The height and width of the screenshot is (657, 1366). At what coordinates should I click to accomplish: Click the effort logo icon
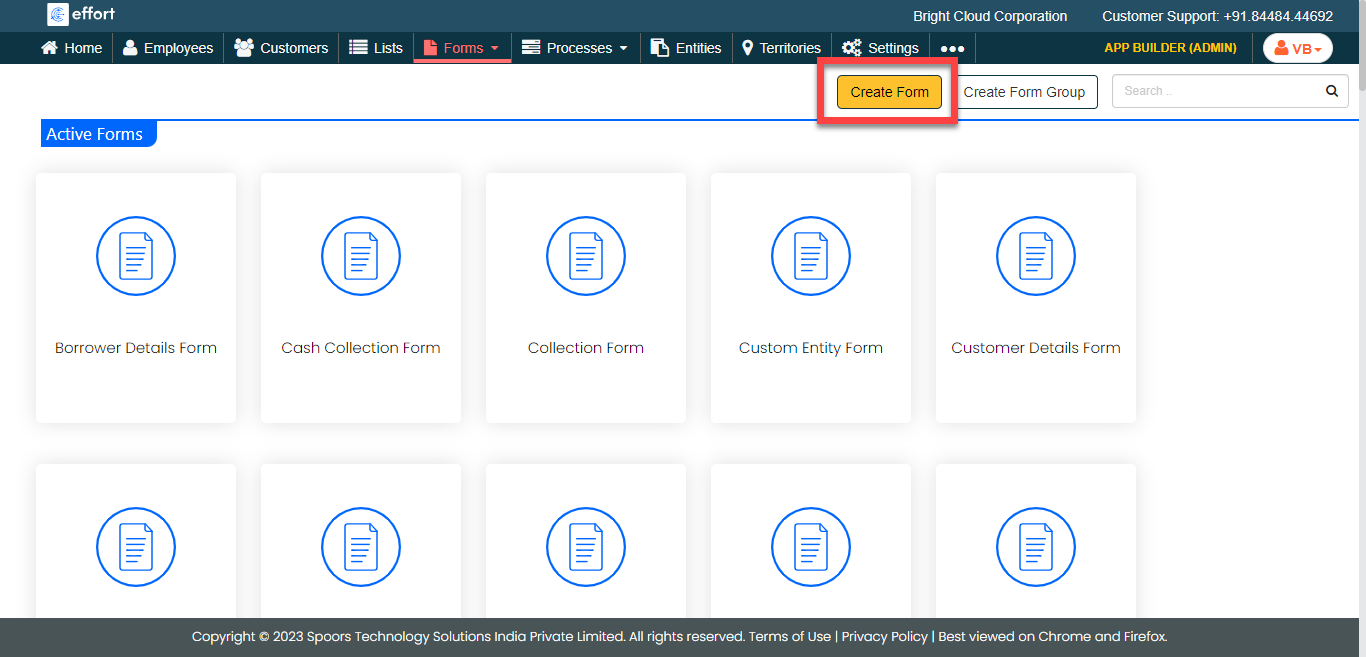pos(58,15)
